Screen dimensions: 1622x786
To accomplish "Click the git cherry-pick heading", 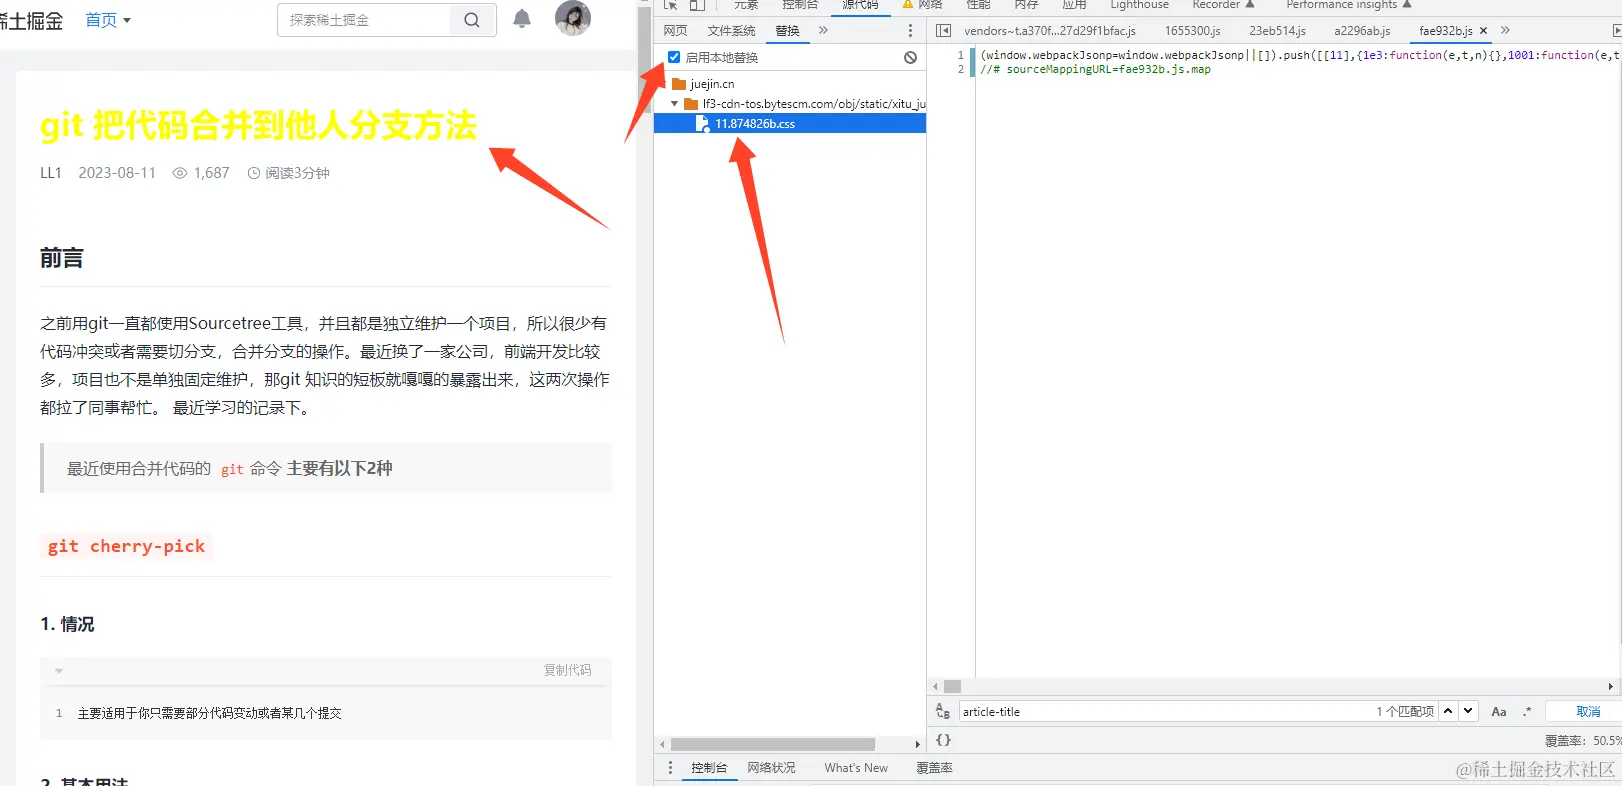I will [x=126, y=546].
